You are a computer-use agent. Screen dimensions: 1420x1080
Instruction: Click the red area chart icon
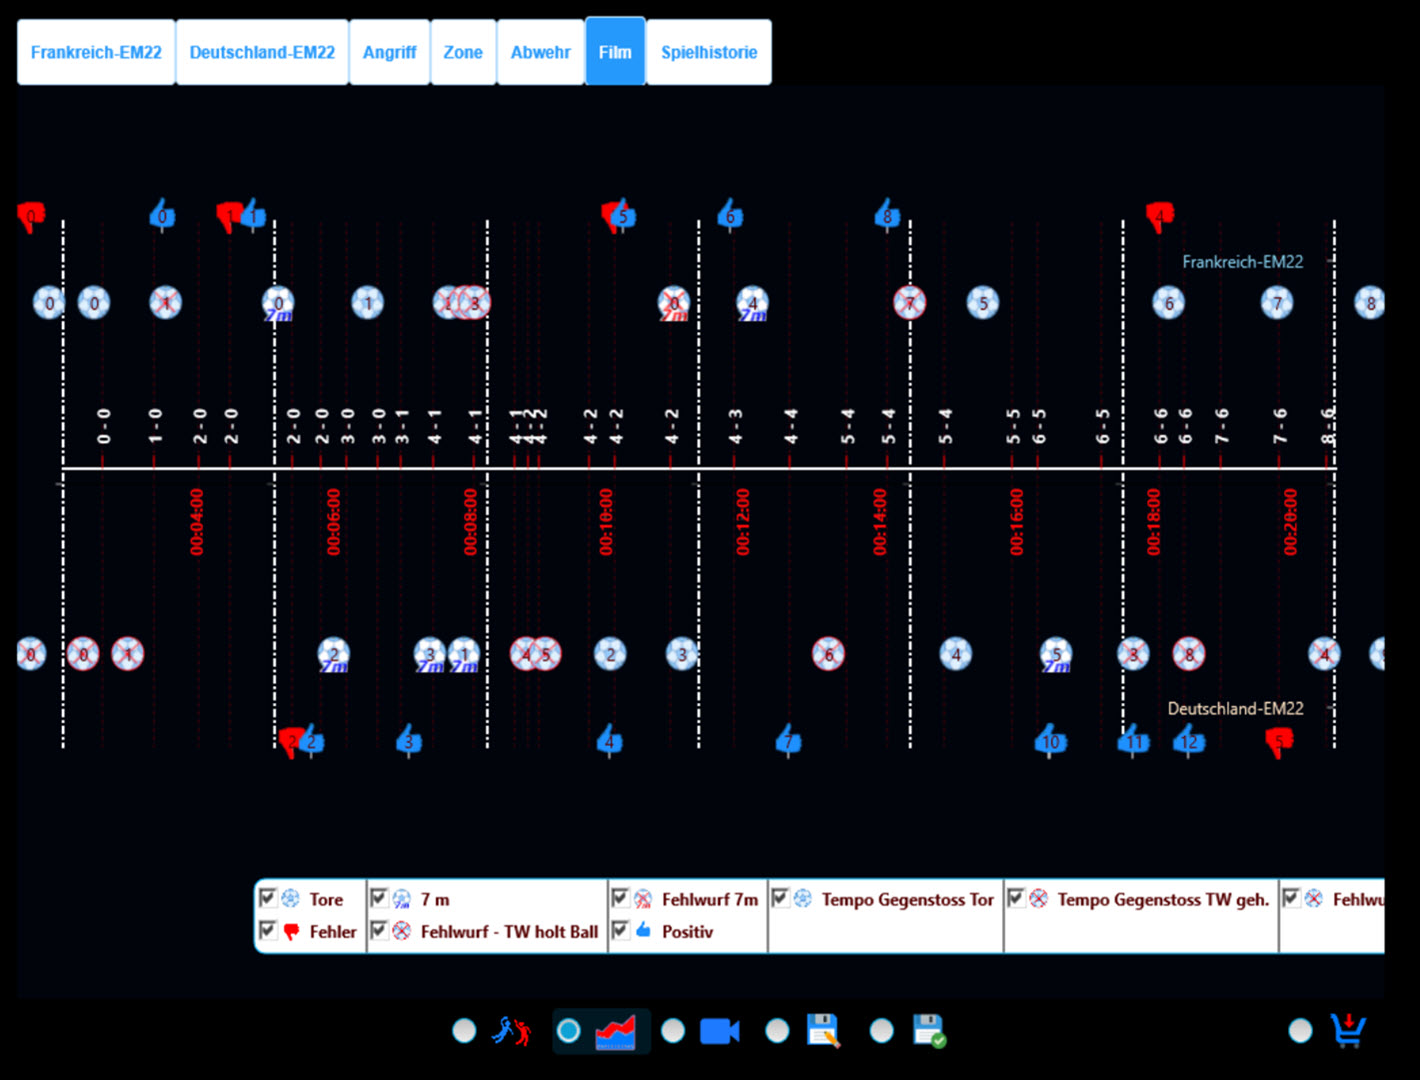pos(615,1031)
